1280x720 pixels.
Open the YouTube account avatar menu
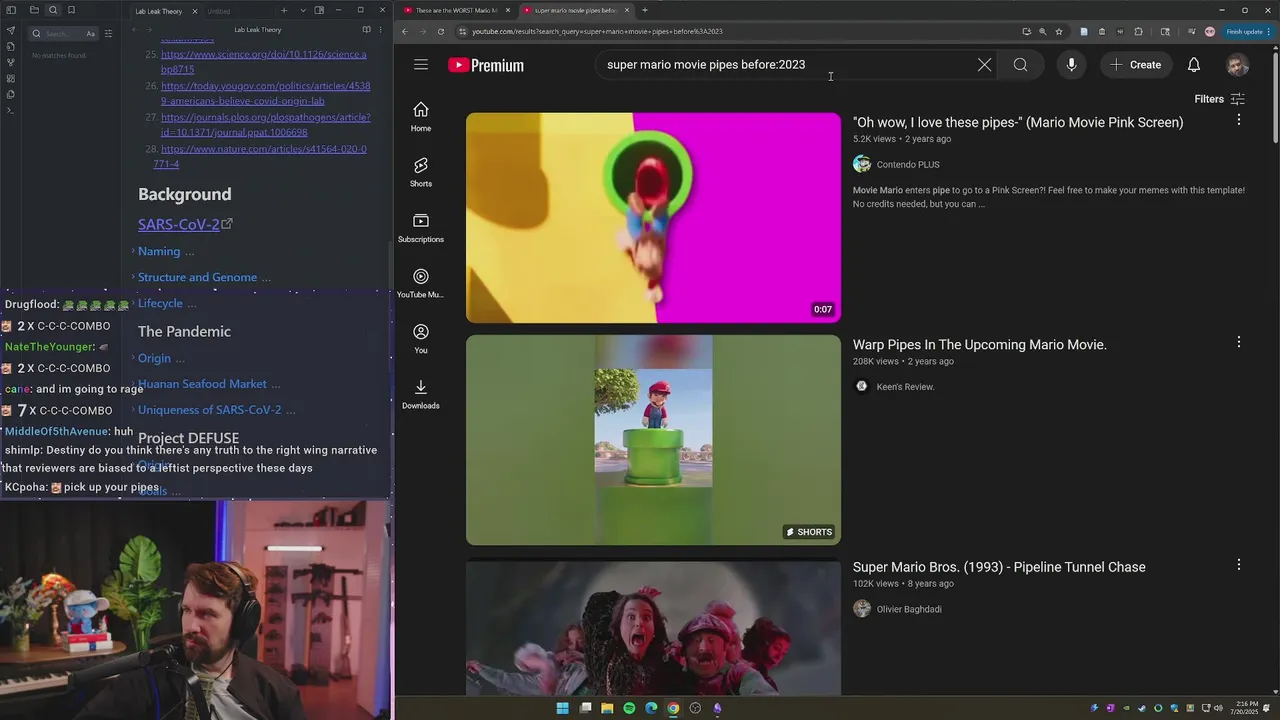coord(1238,65)
